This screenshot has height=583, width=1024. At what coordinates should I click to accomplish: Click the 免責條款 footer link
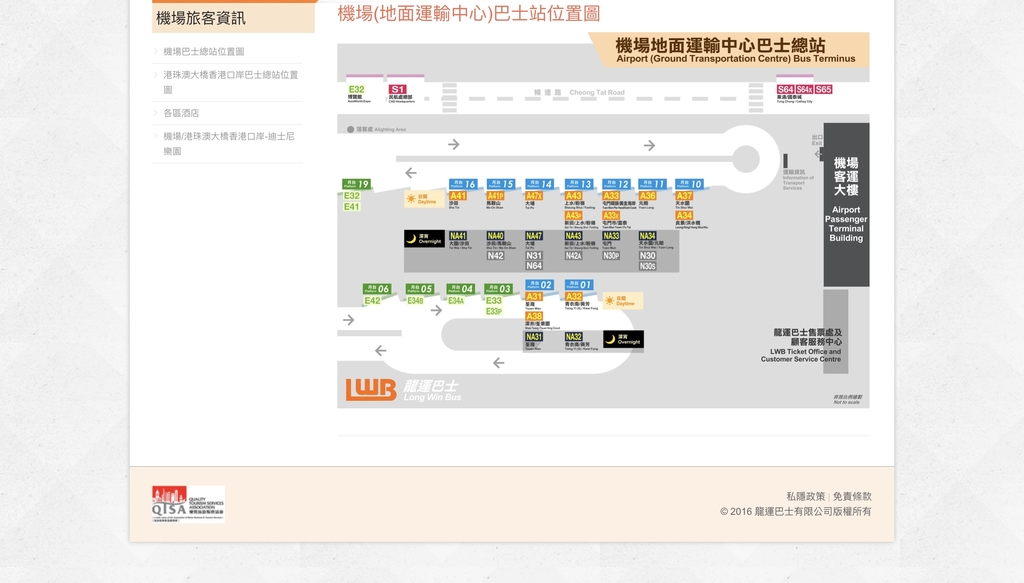pyautogui.click(x=852, y=496)
